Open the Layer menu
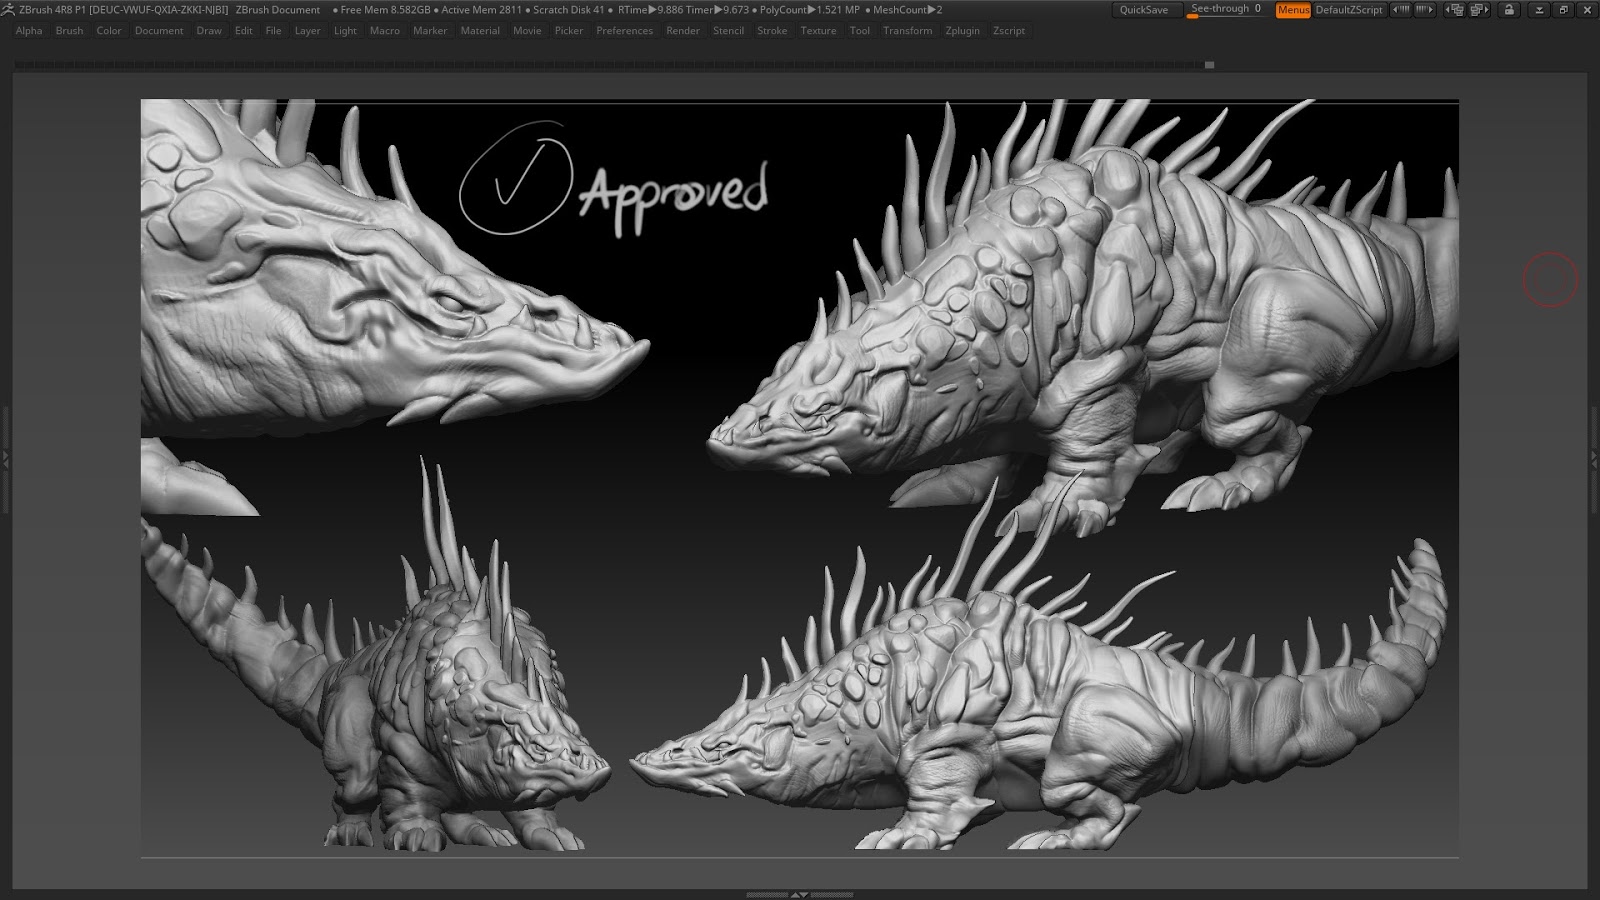 pyautogui.click(x=307, y=31)
